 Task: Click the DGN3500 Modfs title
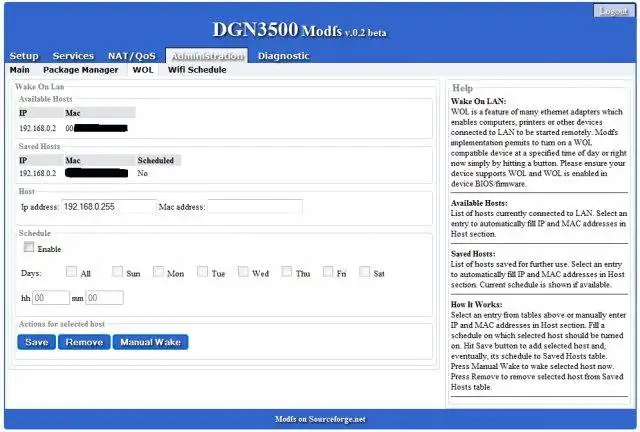click(x=300, y=30)
